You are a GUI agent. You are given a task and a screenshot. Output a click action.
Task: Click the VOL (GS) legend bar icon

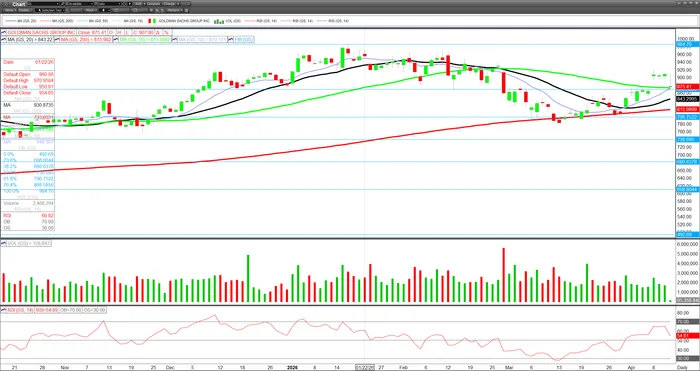click(x=219, y=21)
